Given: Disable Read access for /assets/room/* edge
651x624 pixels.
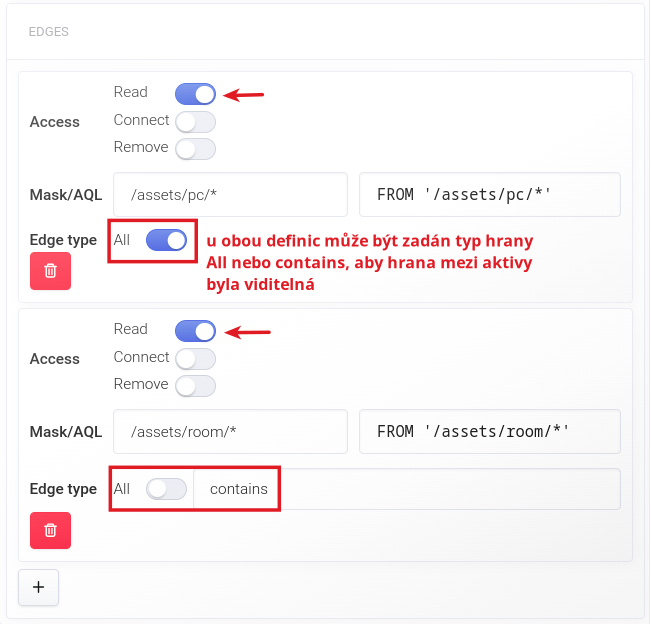Looking at the screenshot, I should click(x=195, y=332).
